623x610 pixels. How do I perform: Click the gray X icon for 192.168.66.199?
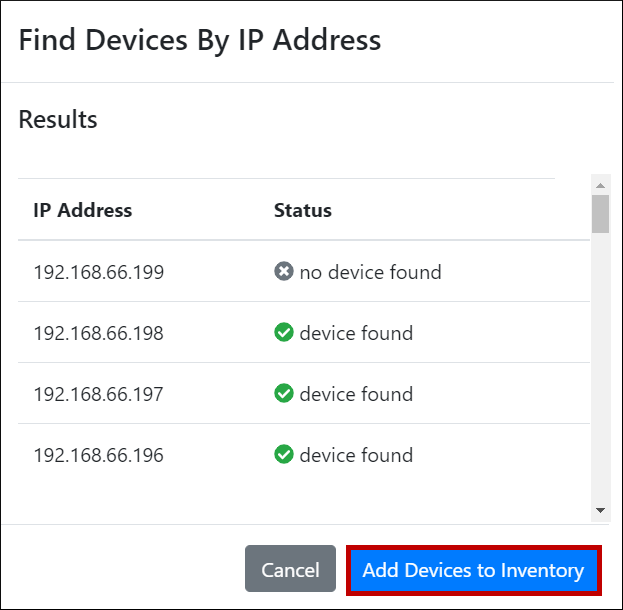[284, 272]
